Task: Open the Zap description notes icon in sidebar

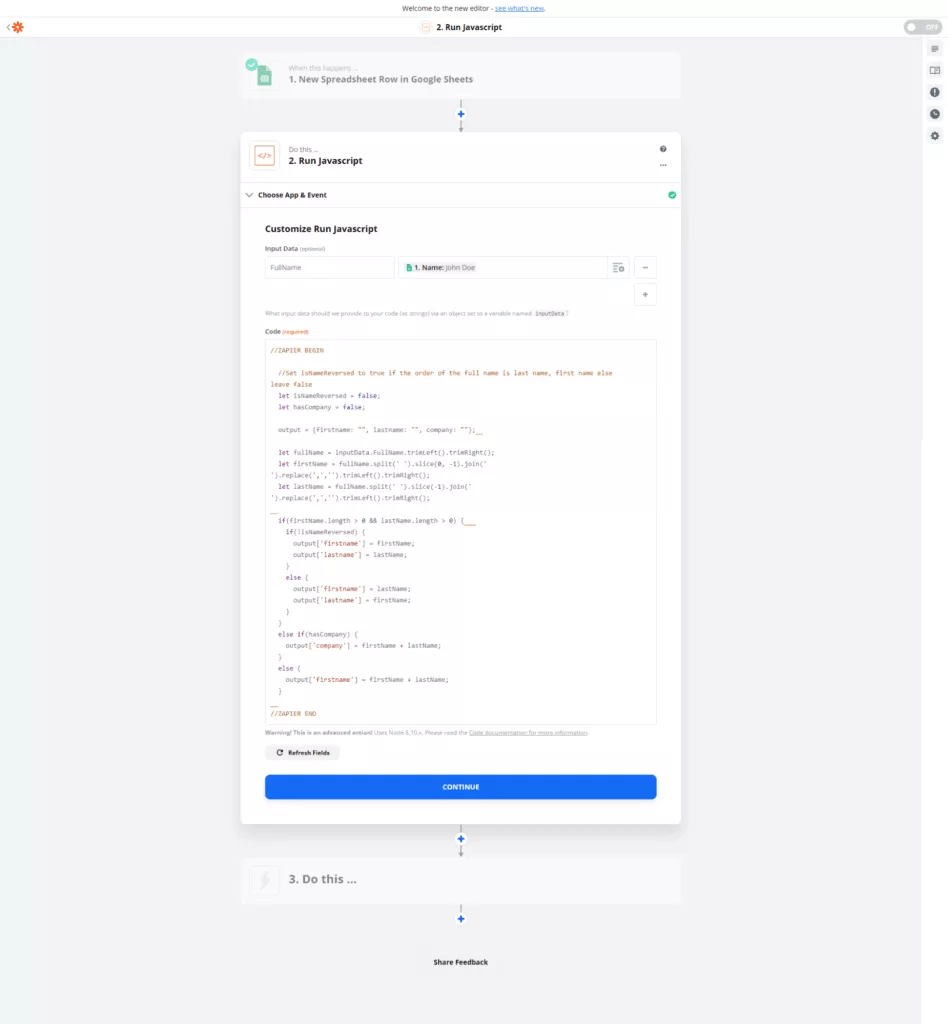Action: coord(935,49)
